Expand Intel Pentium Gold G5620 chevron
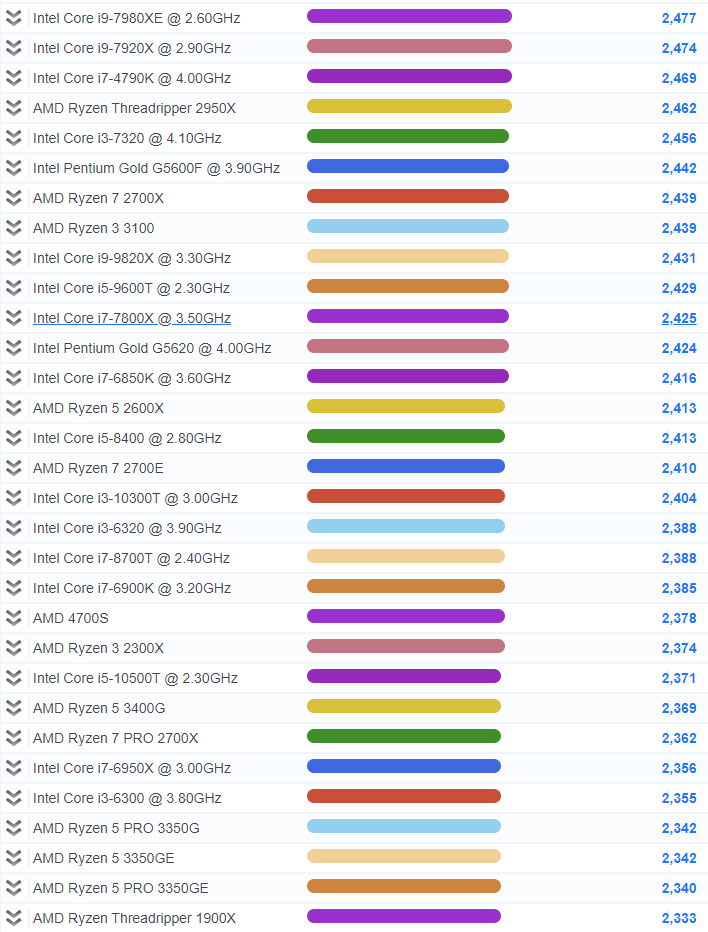 [14, 348]
